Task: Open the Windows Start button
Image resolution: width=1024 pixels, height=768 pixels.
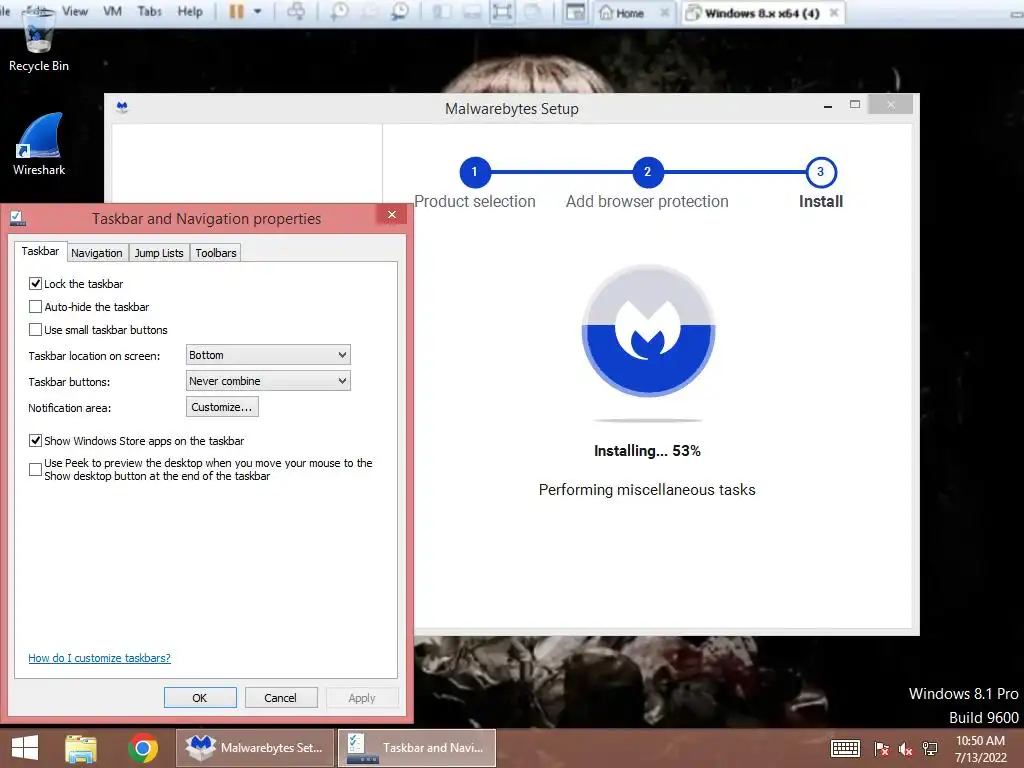Action: click(25, 748)
